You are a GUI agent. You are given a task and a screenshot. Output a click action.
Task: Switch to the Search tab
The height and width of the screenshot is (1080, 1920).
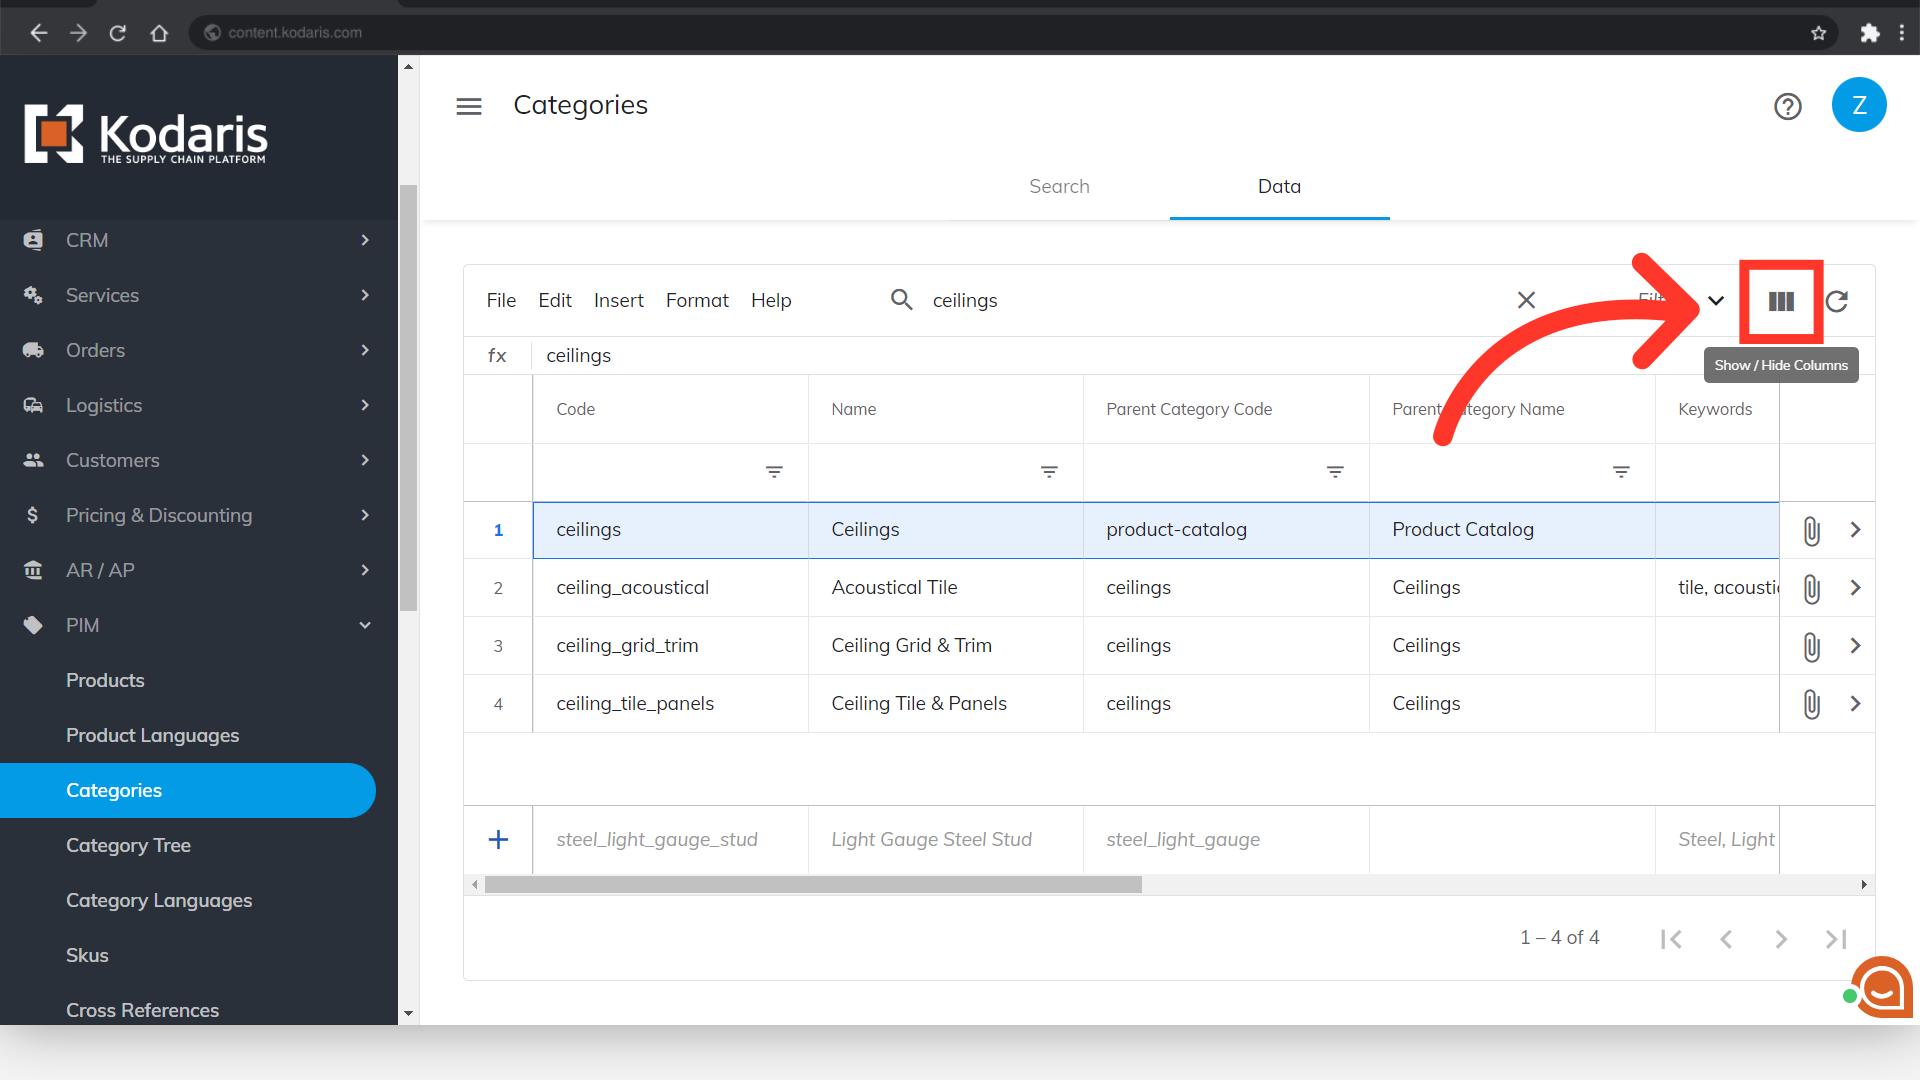[x=1059, y=187]
